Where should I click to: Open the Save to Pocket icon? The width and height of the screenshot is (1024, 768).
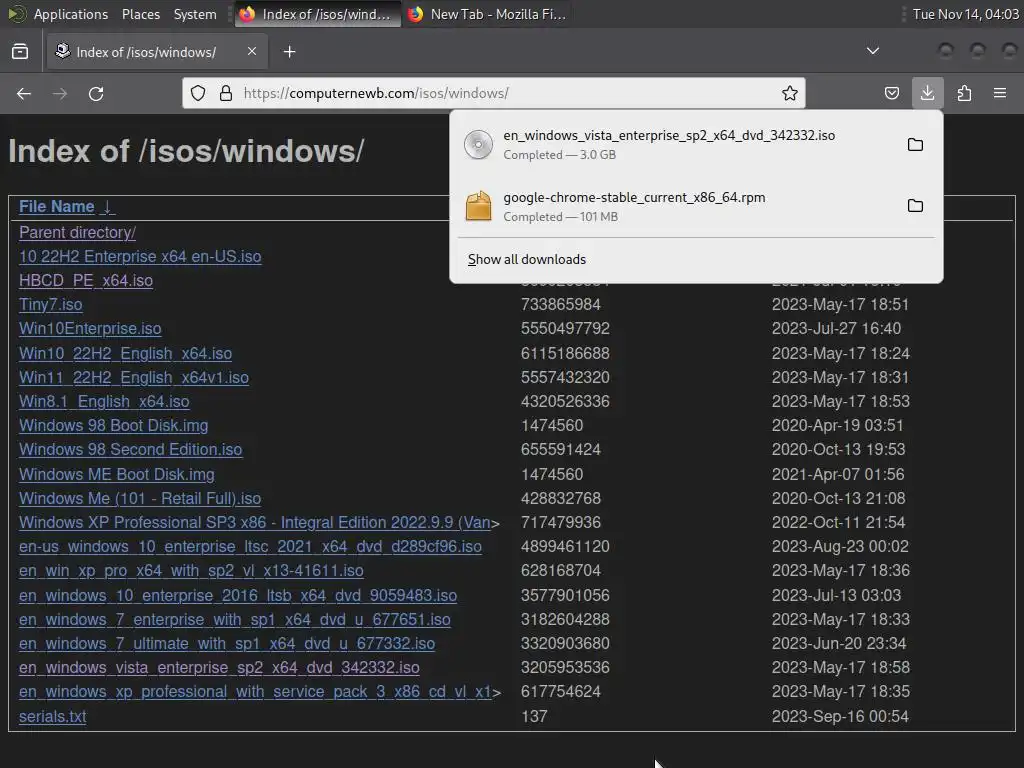click(891, 93)
